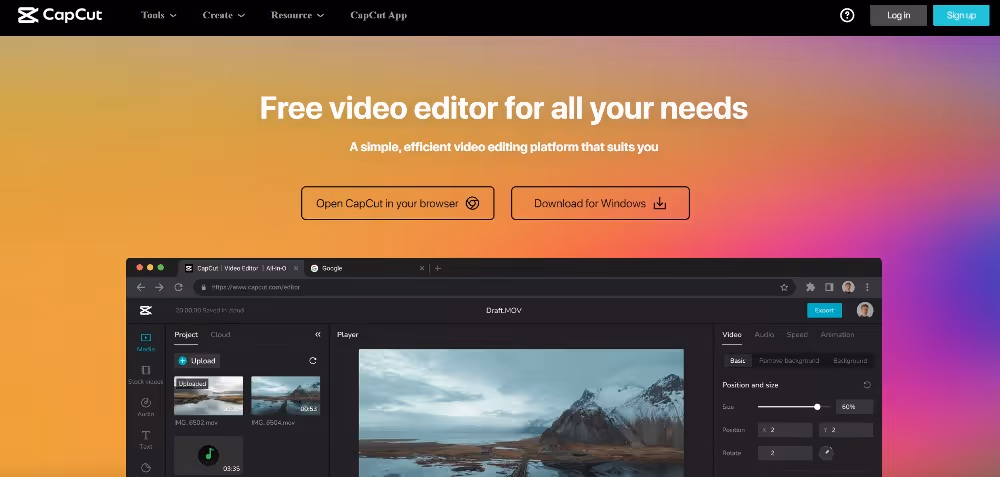Open the Audio properties tab
1000x477 pixels.
coord(764,334)
